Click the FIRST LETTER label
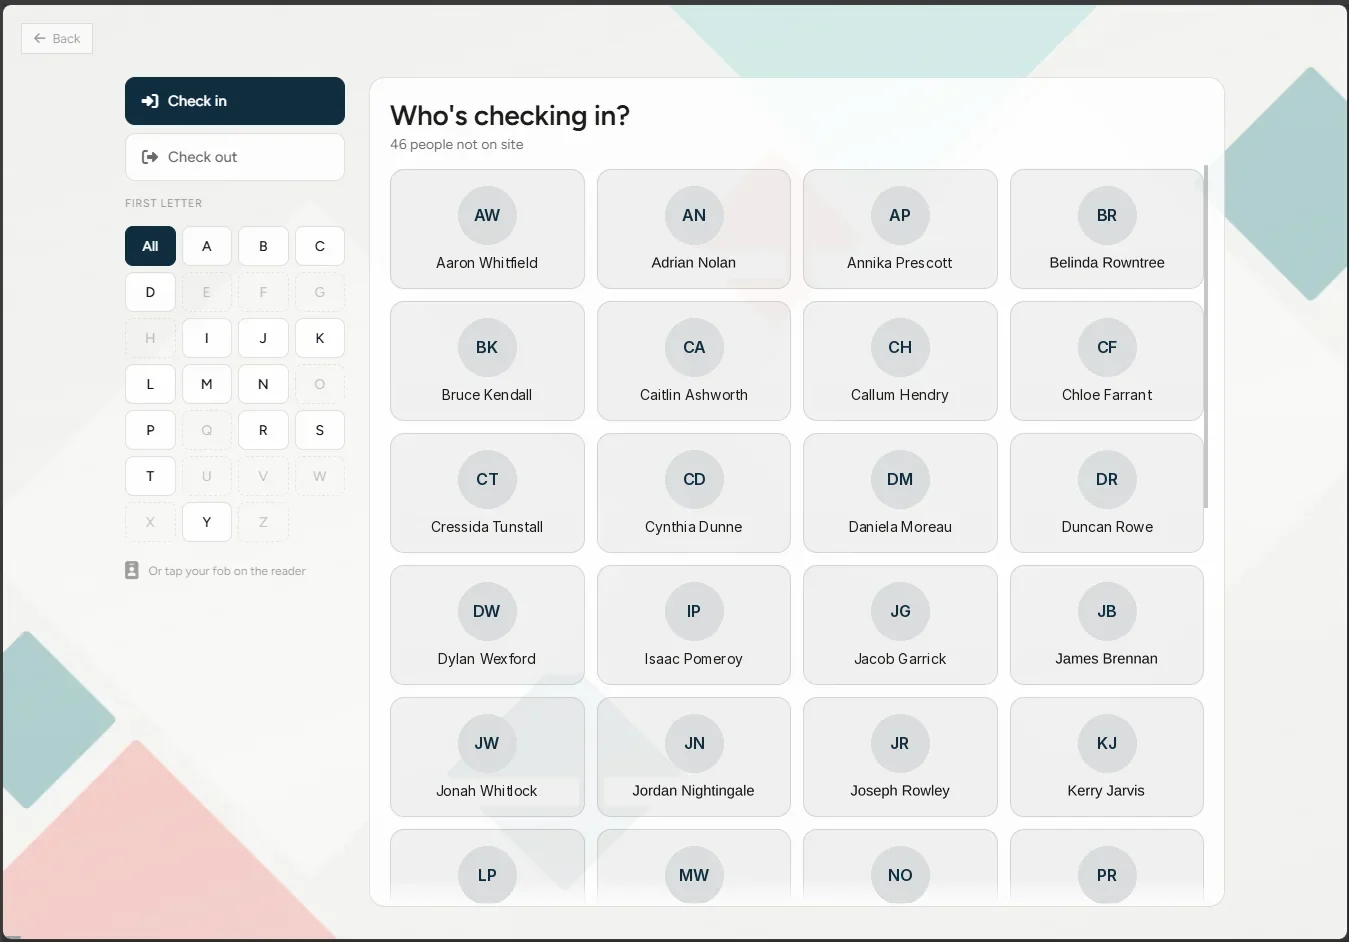The width and height of the screenshot is (1349, 942). (x=164, y=203)
